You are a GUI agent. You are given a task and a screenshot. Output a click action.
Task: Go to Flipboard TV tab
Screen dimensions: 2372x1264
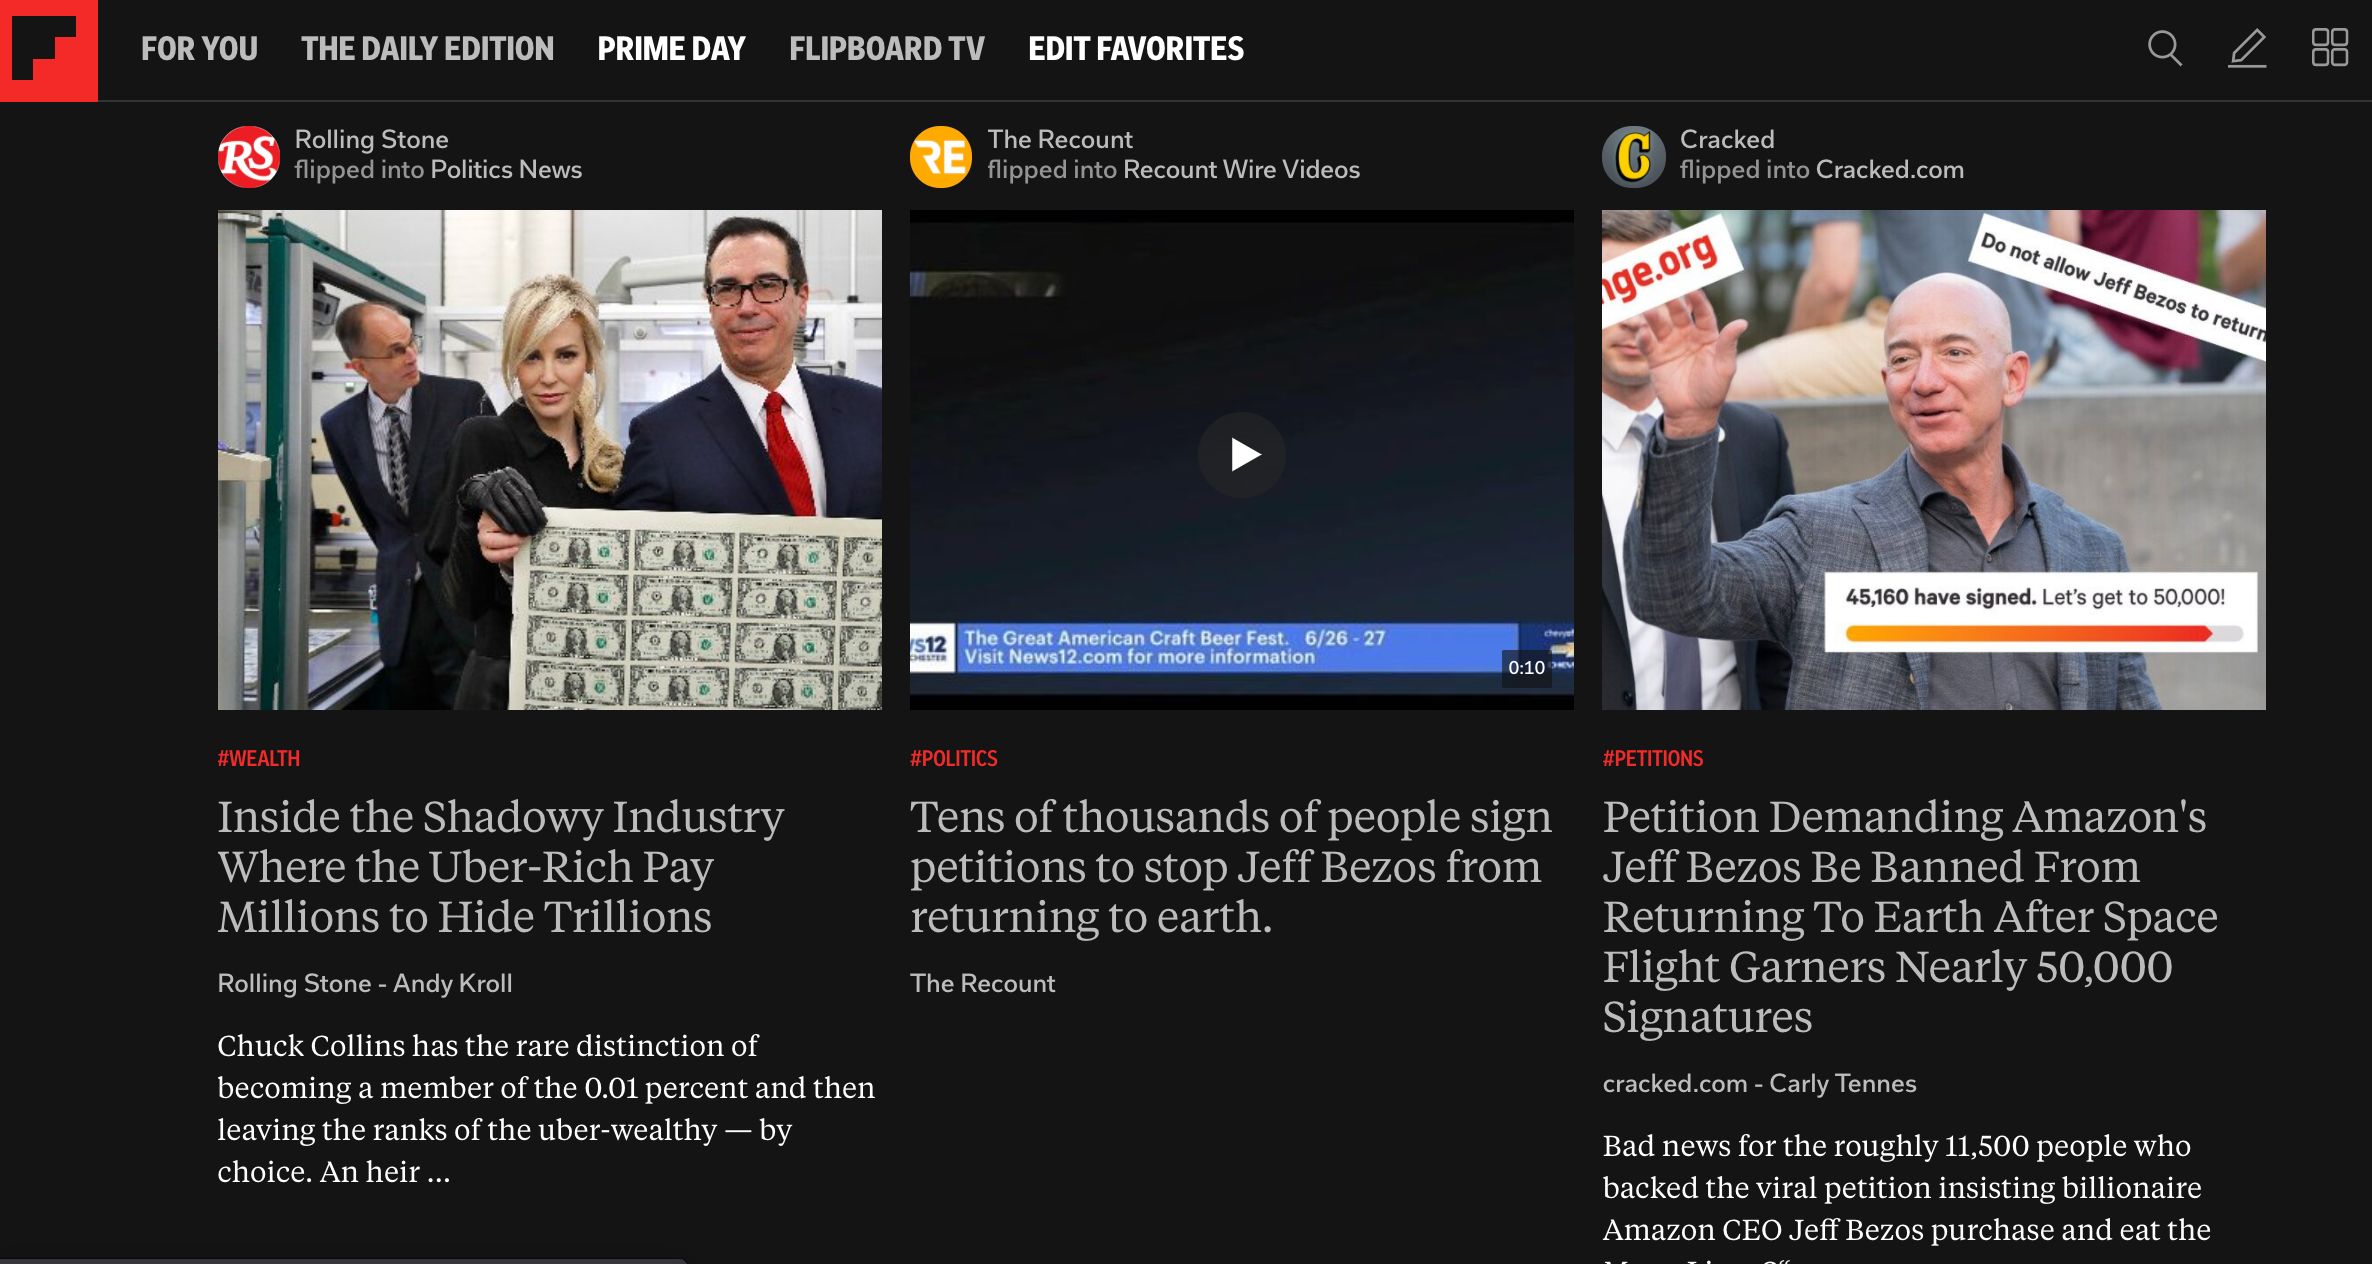(887, 49)
